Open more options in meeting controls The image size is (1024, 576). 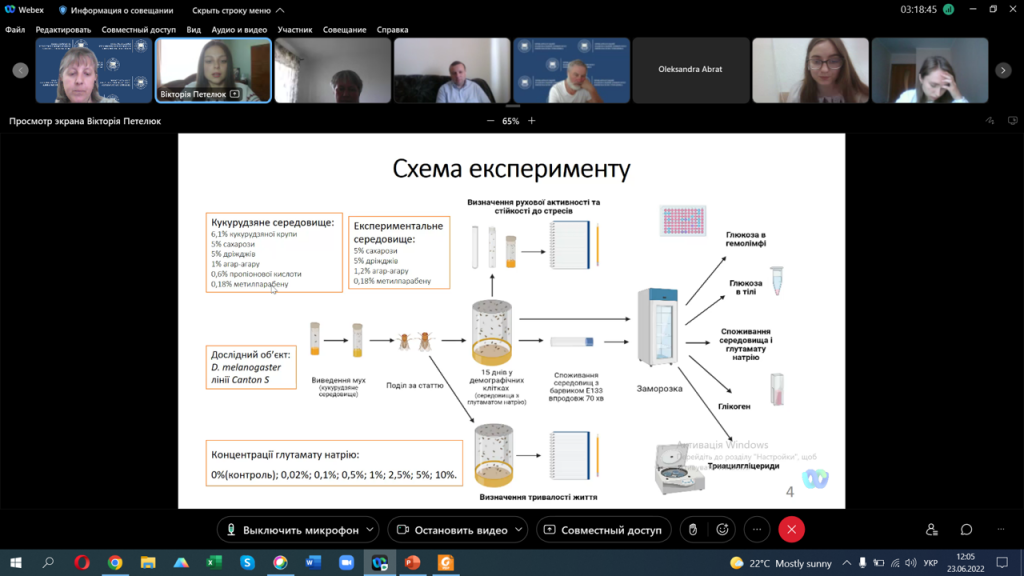(757, 529)
